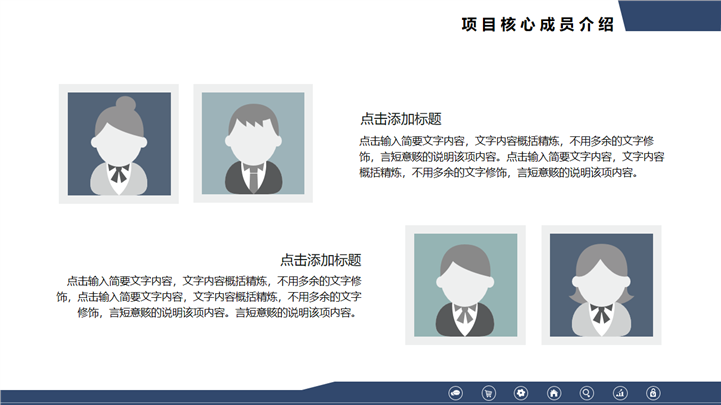Click the lower left description paragraph

(x=209, y=297)
